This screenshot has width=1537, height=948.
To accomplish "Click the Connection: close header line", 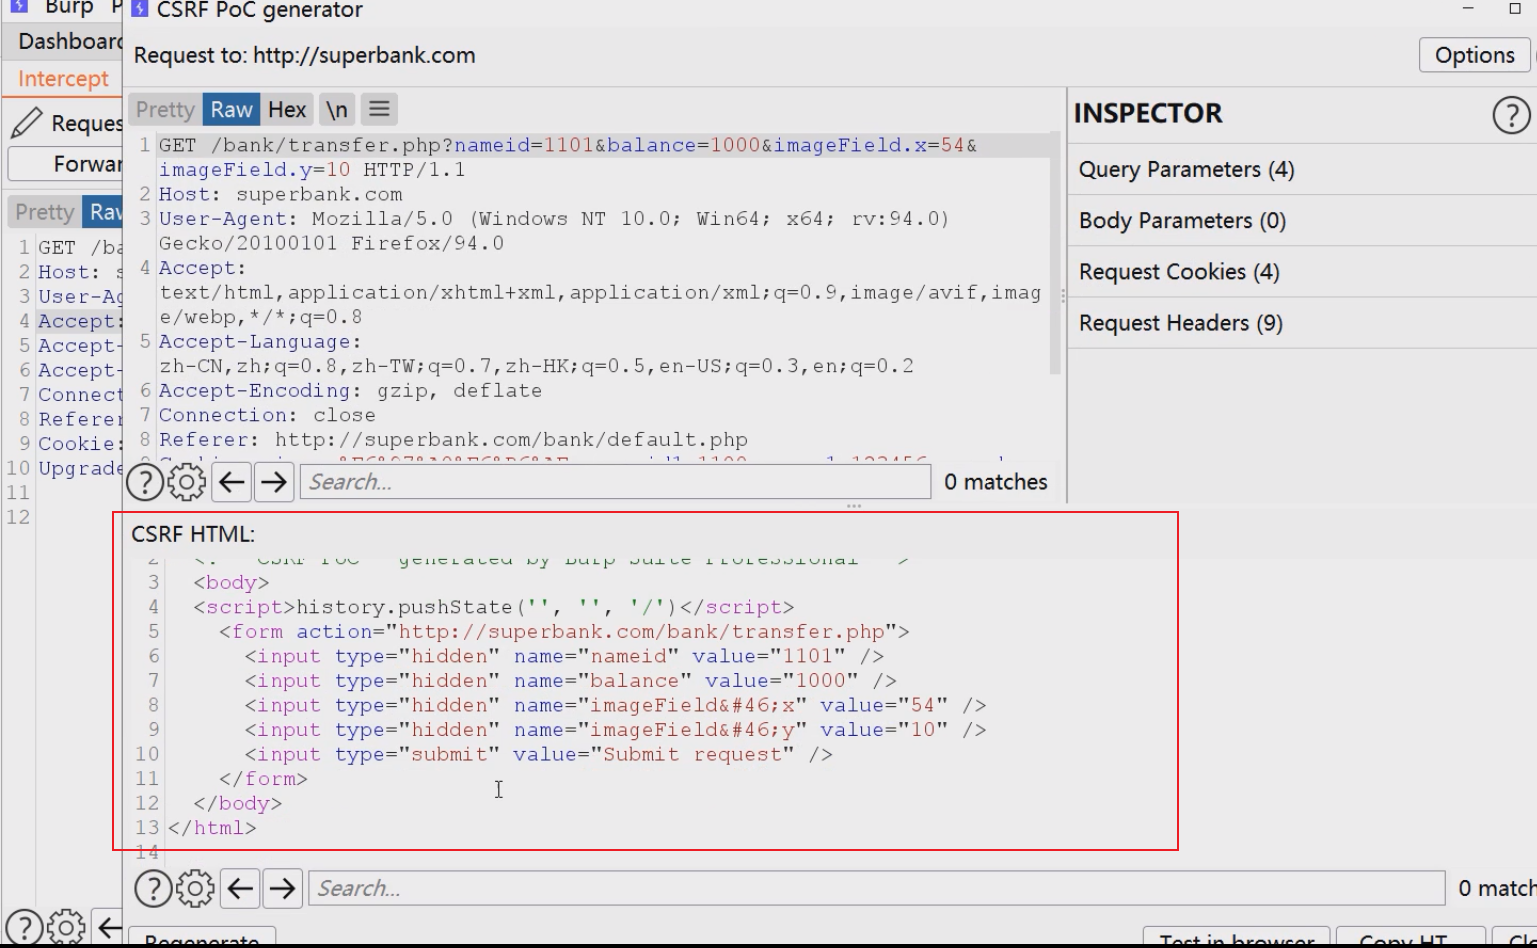I will [267, 415].
